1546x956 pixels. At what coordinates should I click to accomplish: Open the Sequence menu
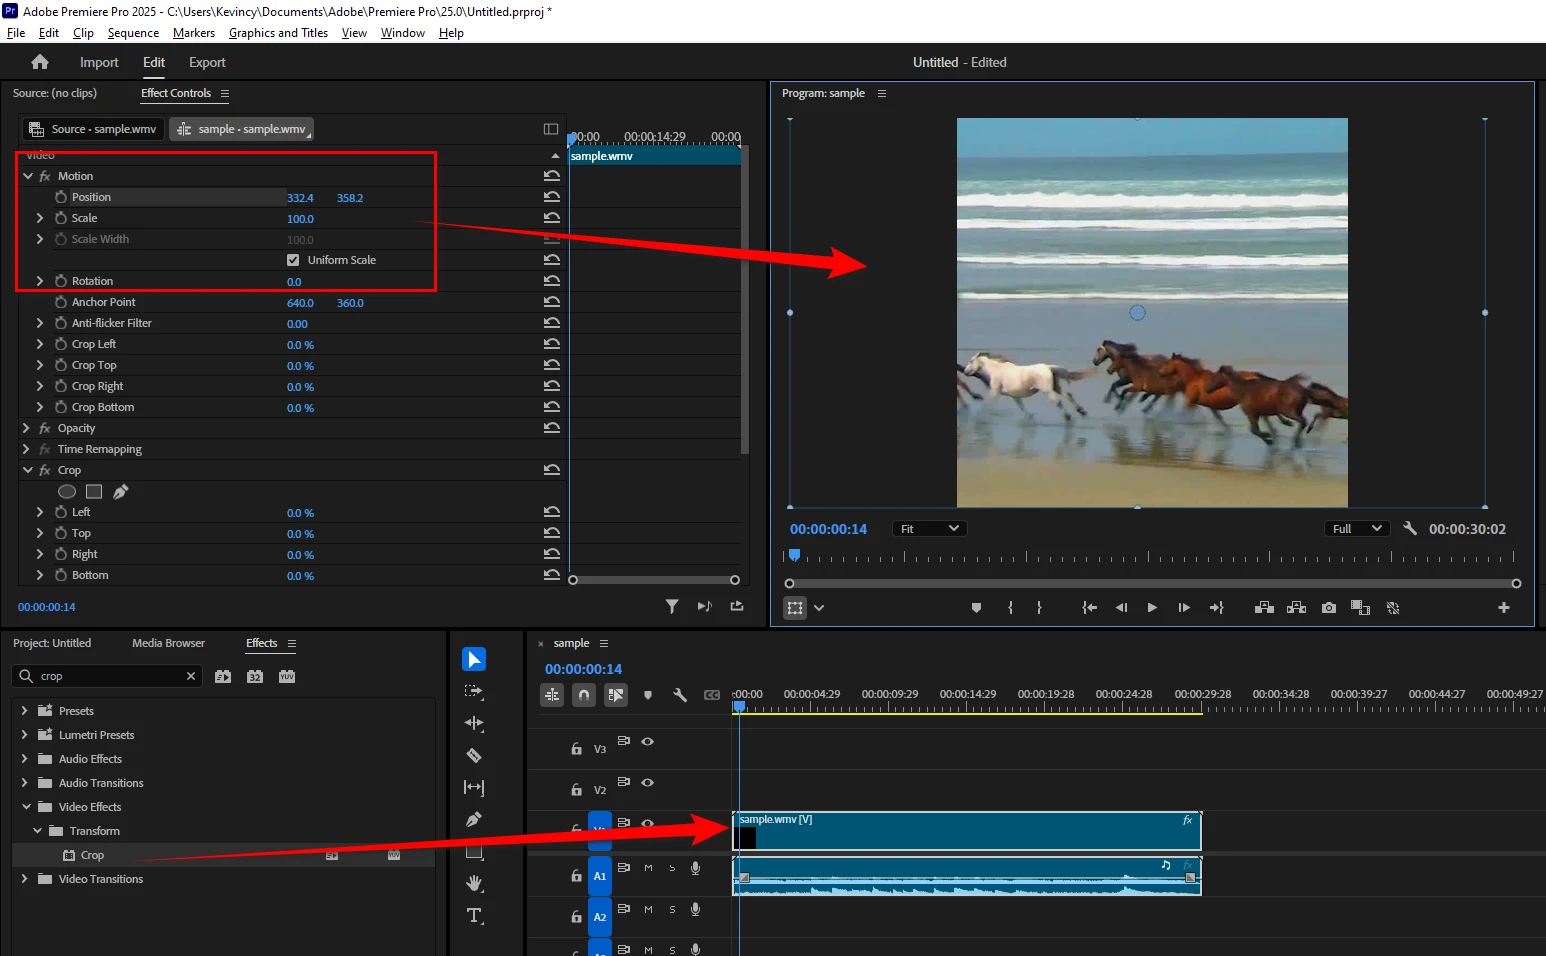click(133, 33)
